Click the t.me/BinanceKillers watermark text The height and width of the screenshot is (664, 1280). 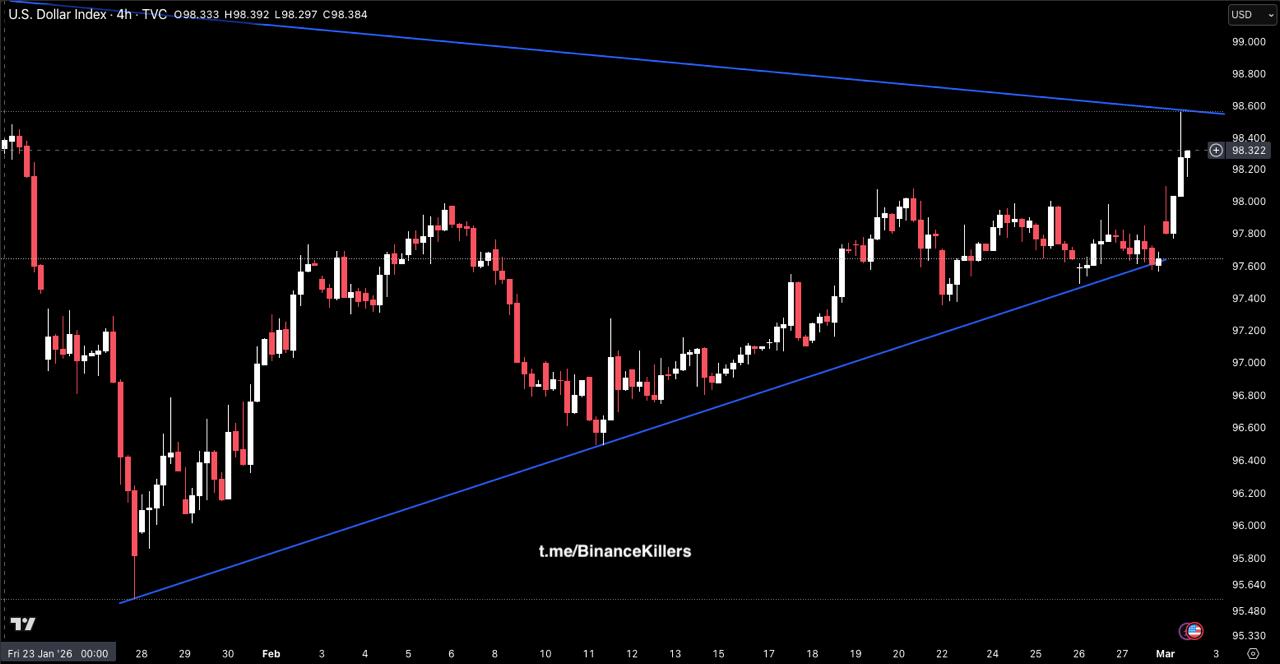click(615, 551)
